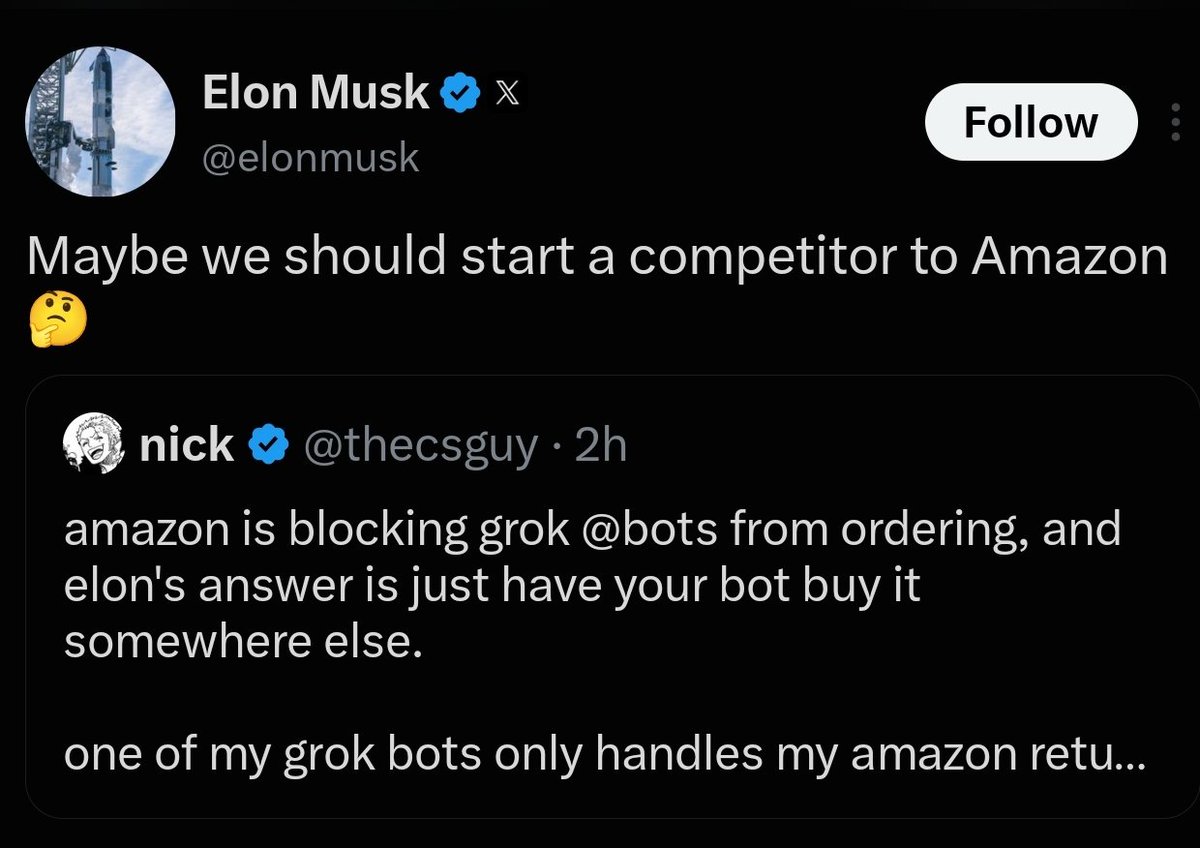Open the 2h timestamp of the quoted post
This screenshot has height=848, width=1200.
(x=602, y=446)
